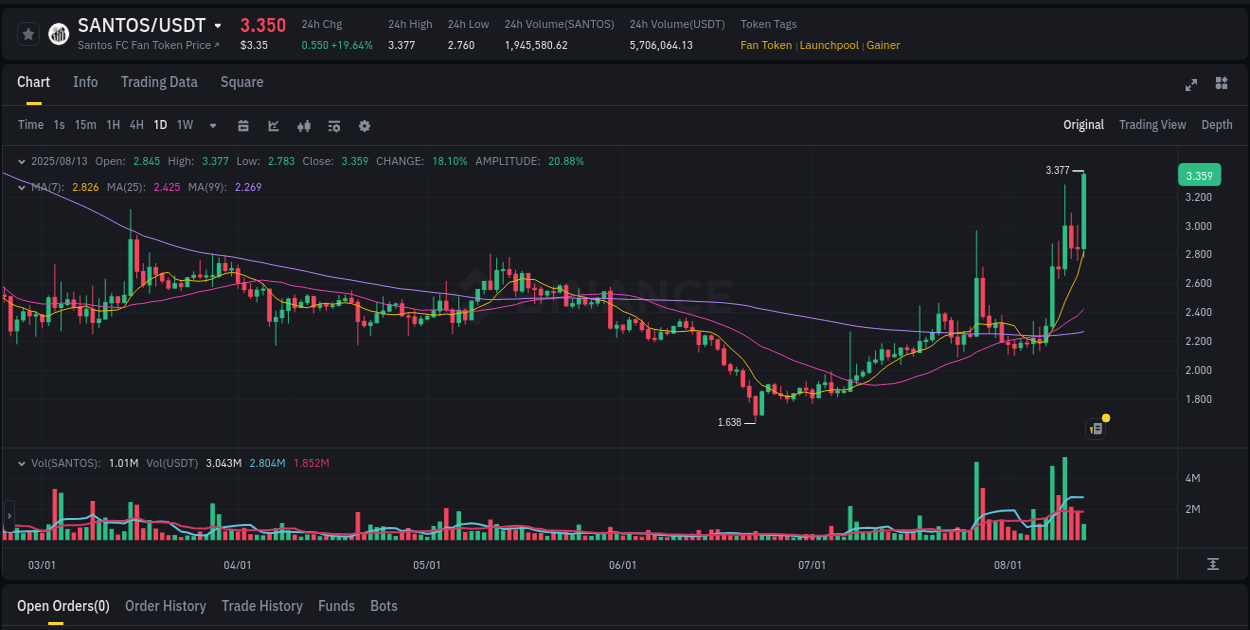Screen dimensions: 1250x630
Task: Open the news feed icon with yellow dot
Action: tap(1095, 428)
